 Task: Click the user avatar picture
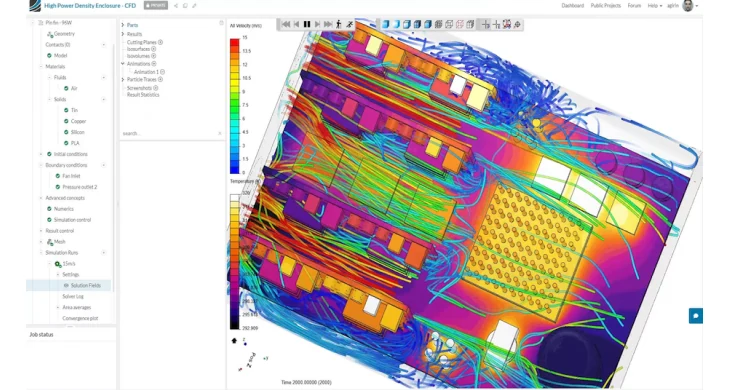coord(688,6)
